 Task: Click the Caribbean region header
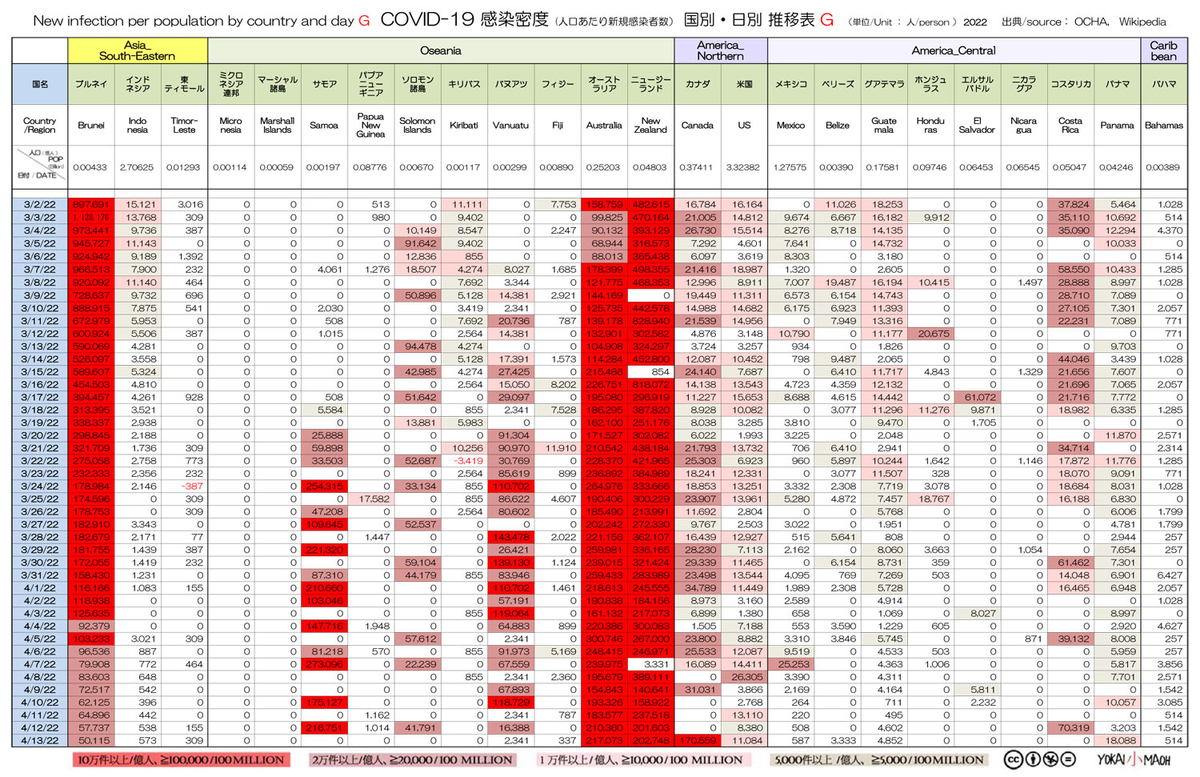1163,50
